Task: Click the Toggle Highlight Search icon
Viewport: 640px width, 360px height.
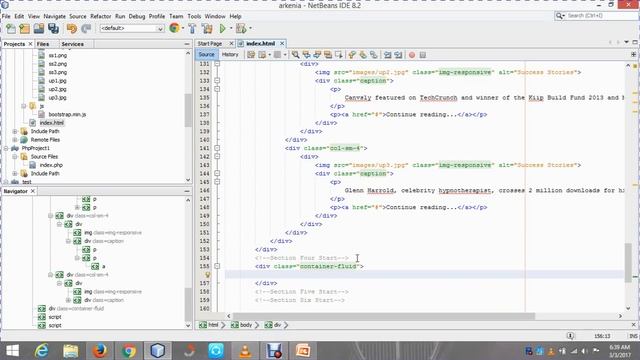Action: tap(328, 55)
